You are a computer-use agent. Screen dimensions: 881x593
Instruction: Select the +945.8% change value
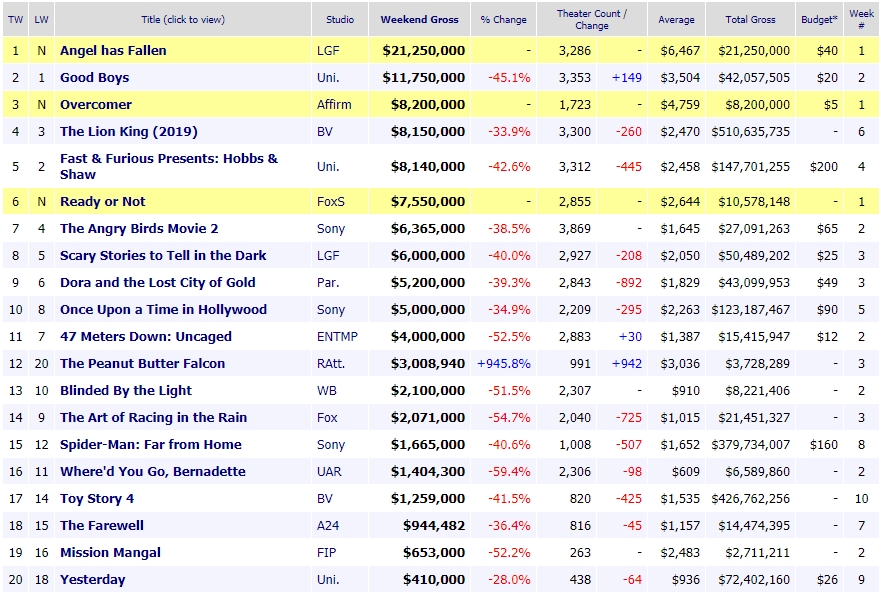click(x=503, y=363)
